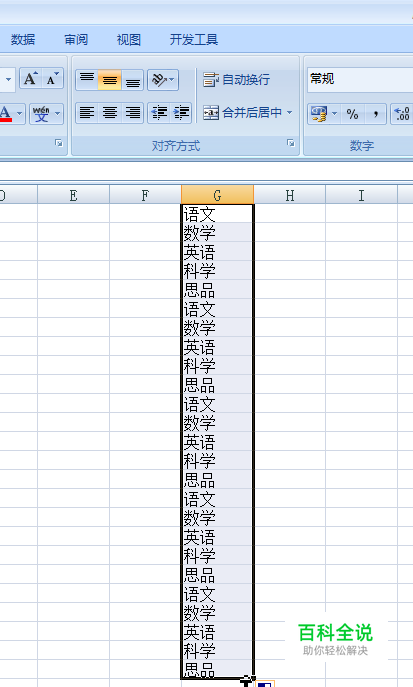The width and height of the screenshot is (413, 687).
Task: Open the 数据 ribbon tab
Action: (23, 39)
